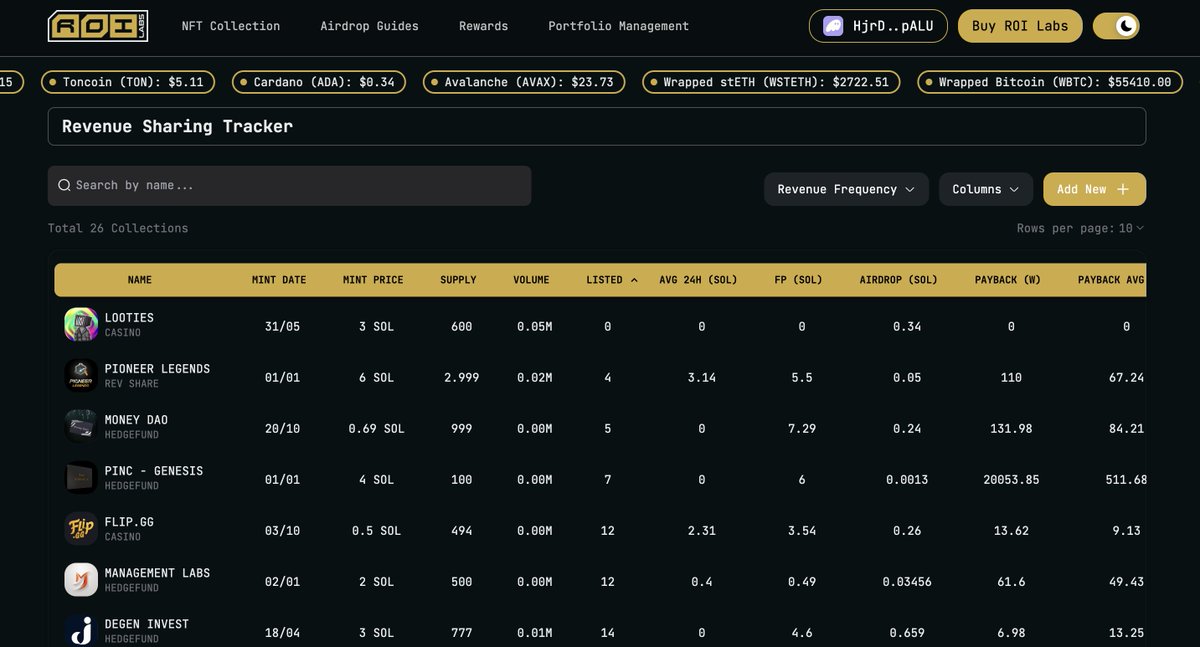Click the Flip.gg collection thumbnail
The image size is (1200, 647).
click(81, 528)
